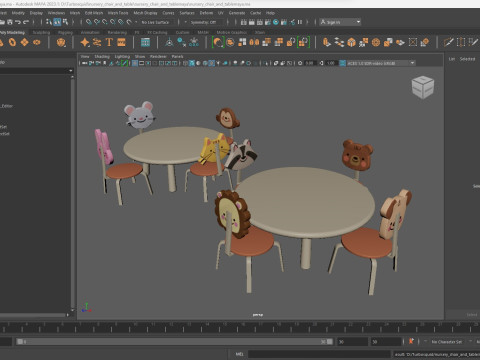Viewport: 480px width, 360px height.
Task: Toggle the first snap magnet icon
Action: [x=89, y=22]
